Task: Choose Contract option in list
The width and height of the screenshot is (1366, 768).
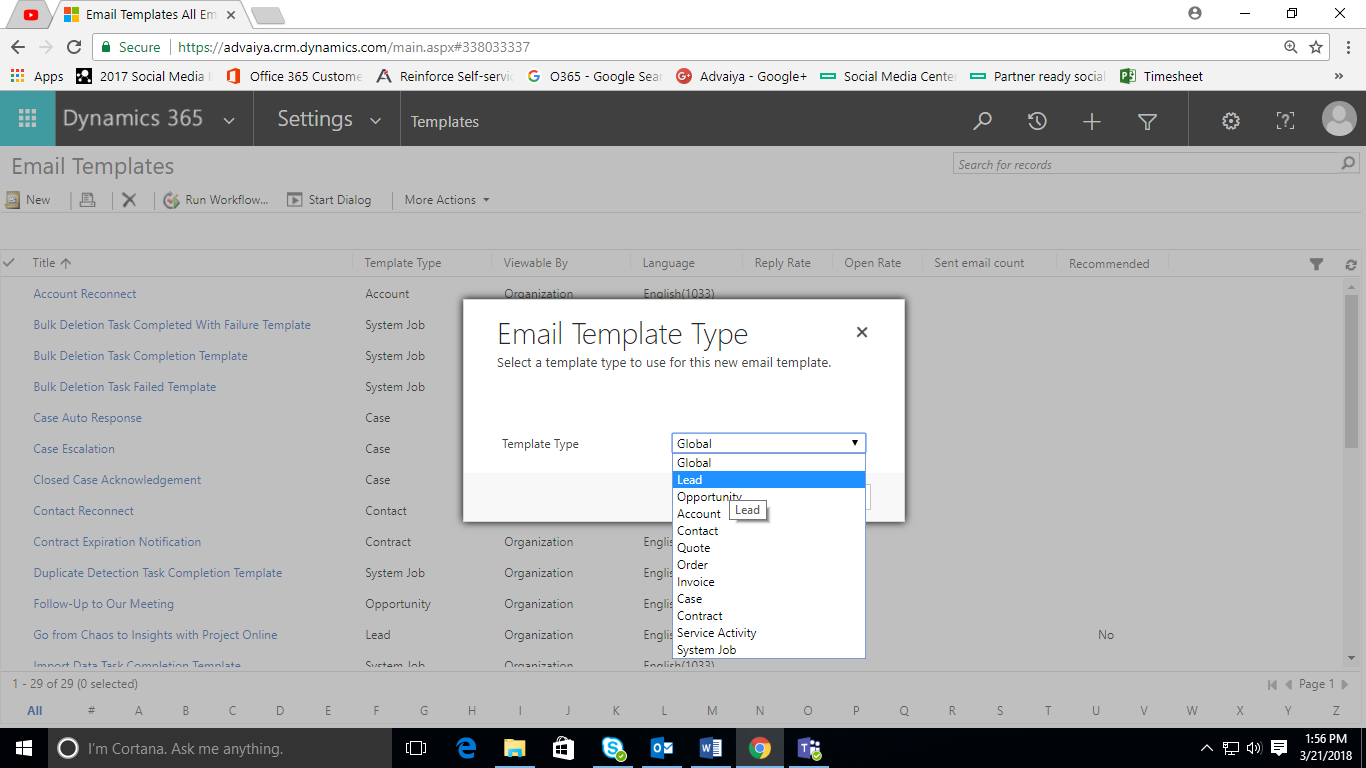Action: [768, 616]
